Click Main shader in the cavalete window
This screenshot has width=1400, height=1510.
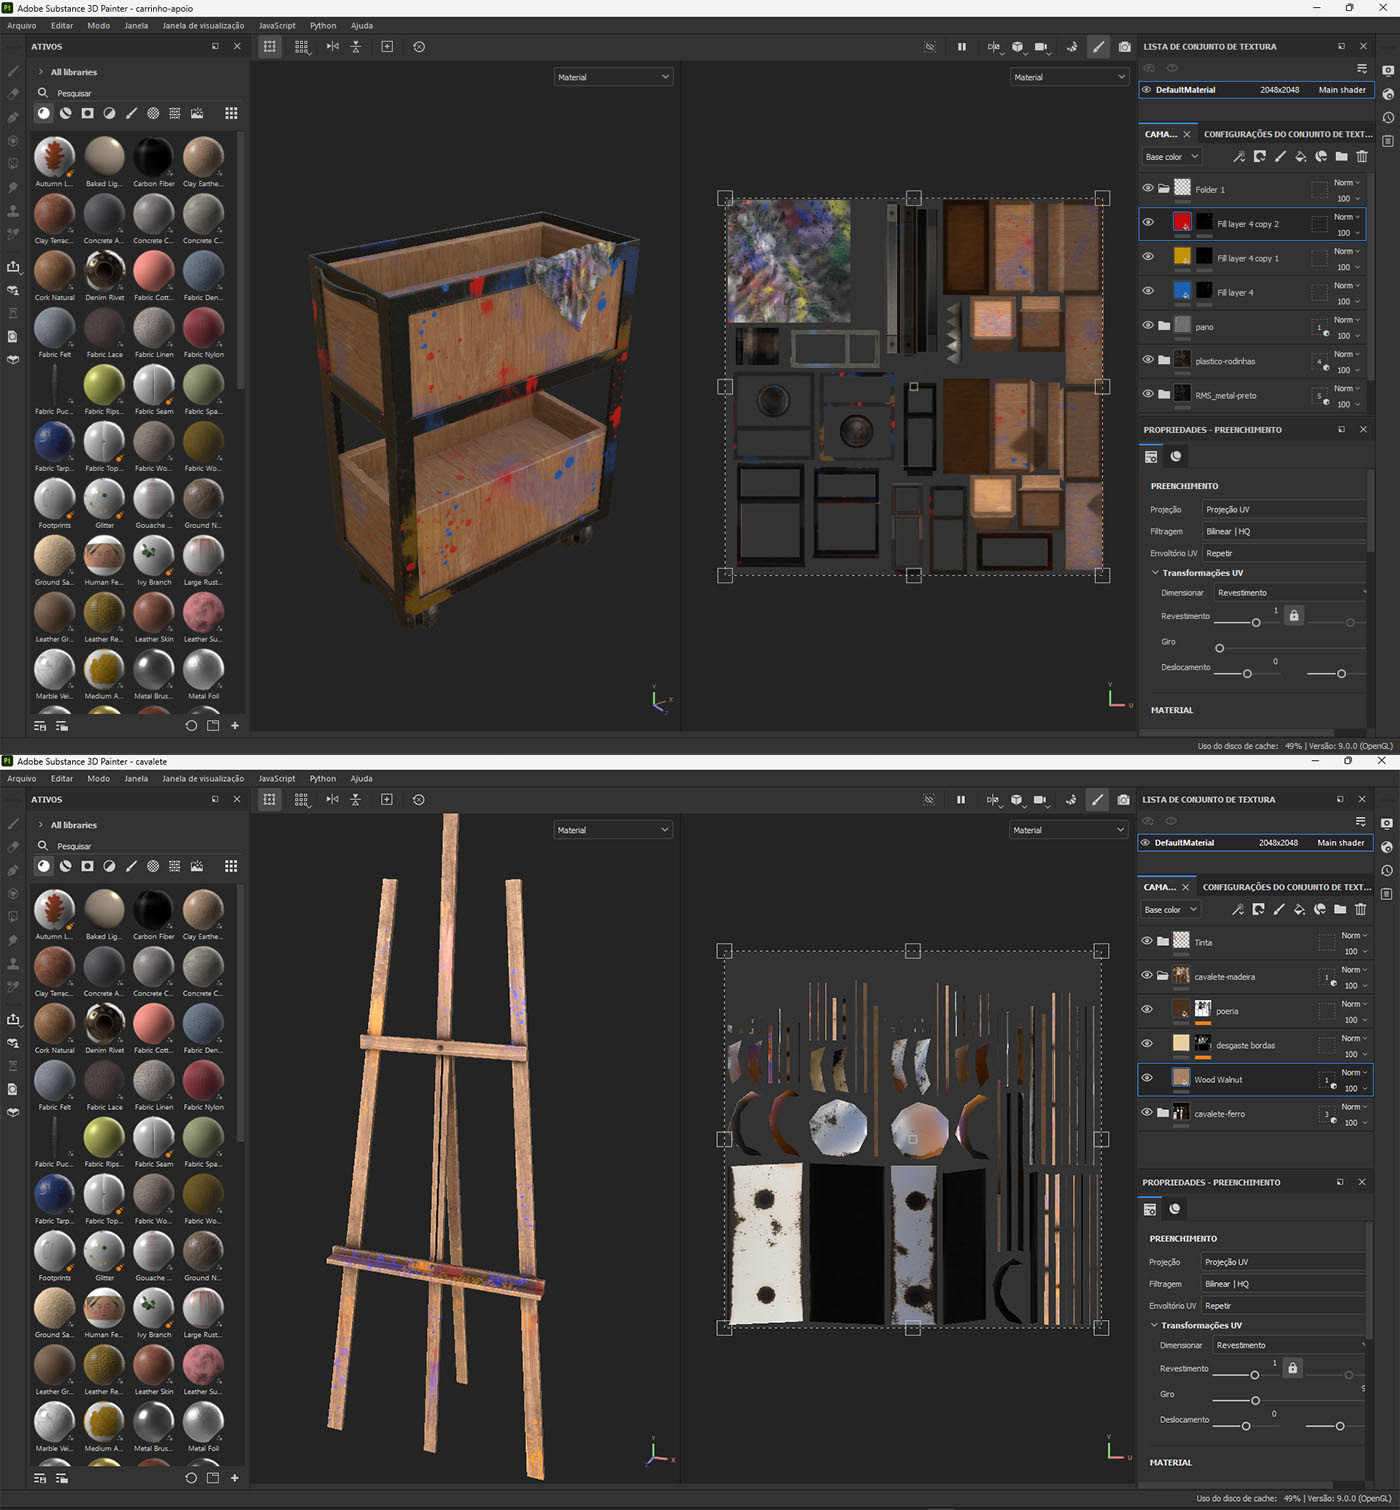pos(1340,842)
